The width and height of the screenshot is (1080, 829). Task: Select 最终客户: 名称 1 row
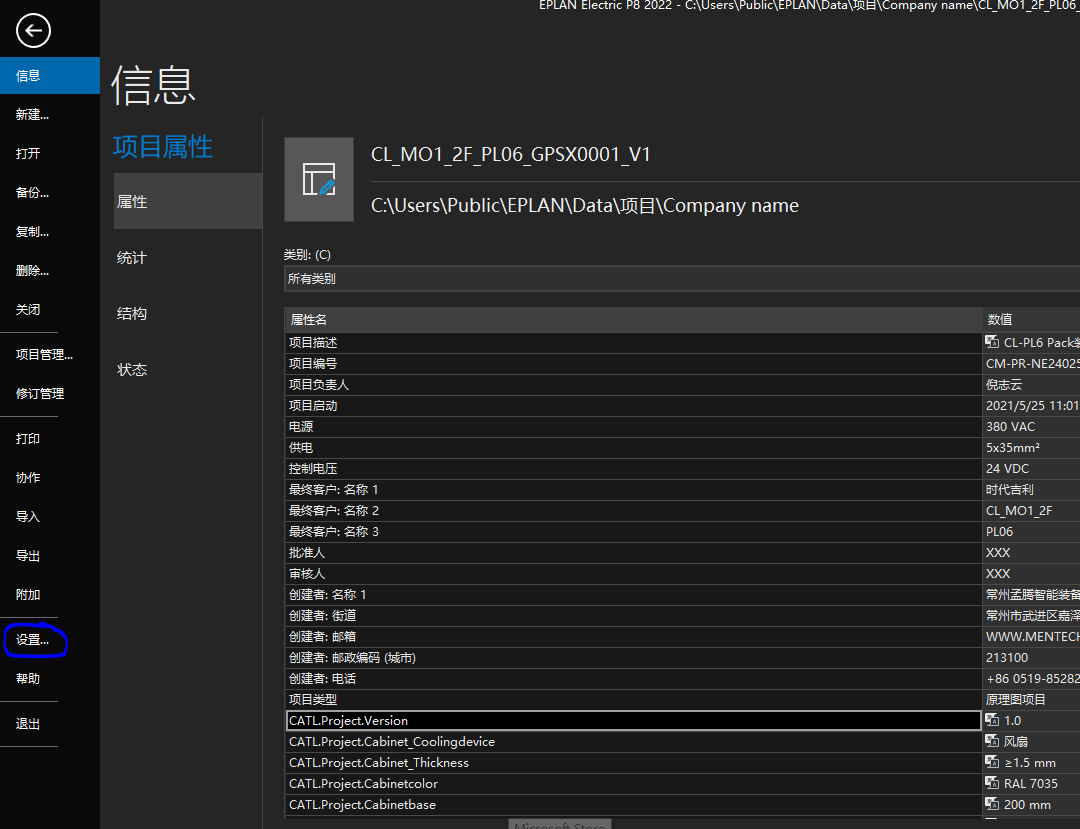(x=634, y=490)
